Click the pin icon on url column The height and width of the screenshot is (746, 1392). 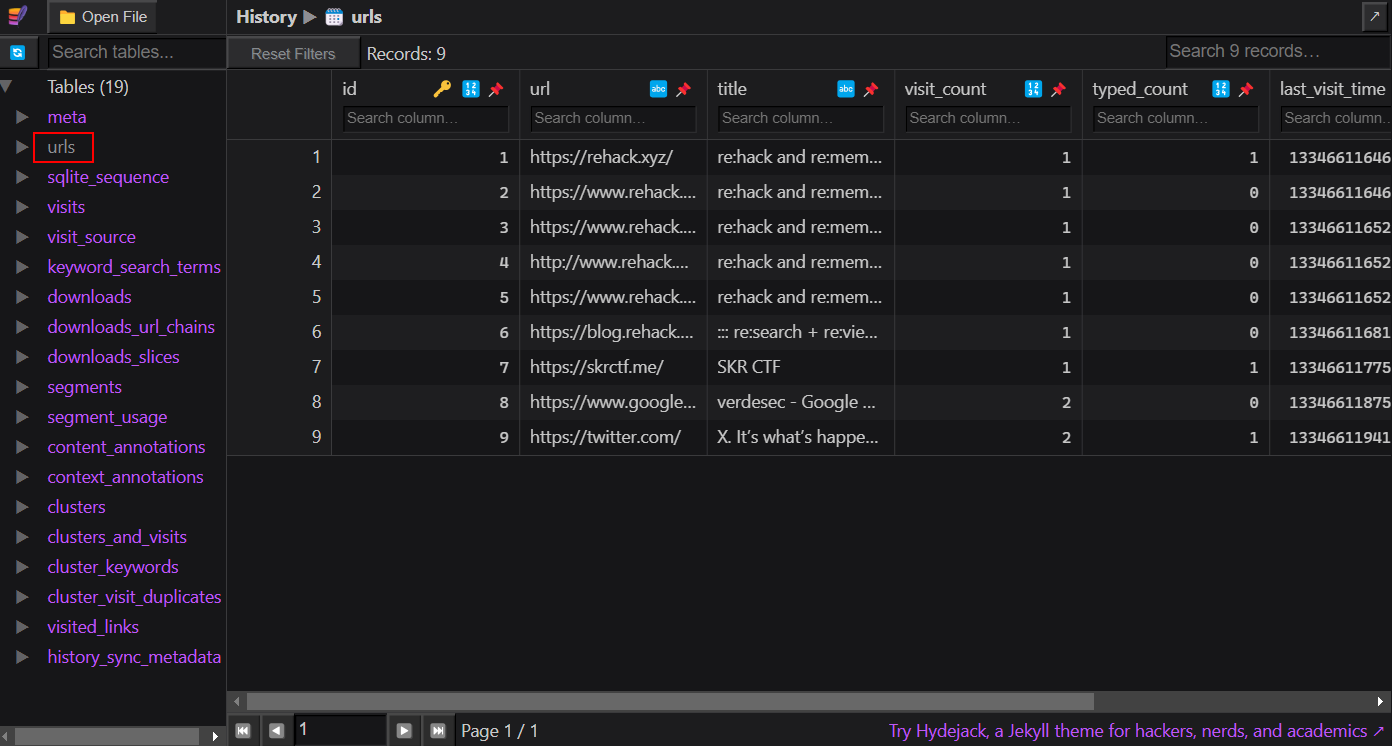point(683,90)
